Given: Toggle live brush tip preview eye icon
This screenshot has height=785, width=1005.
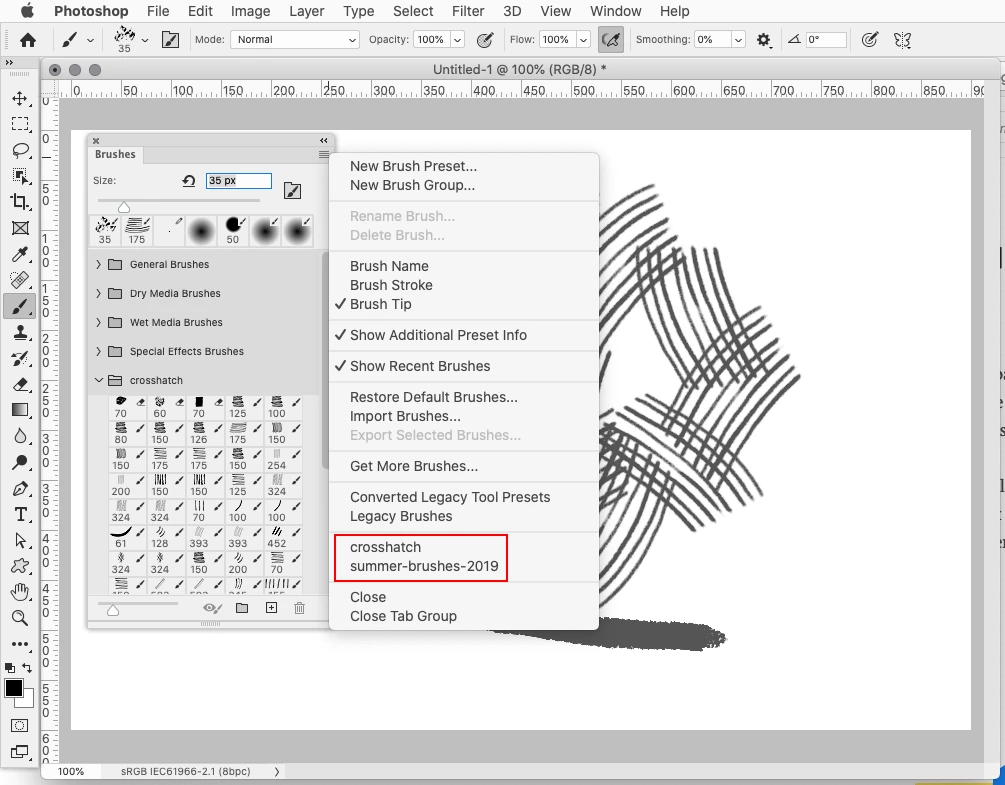Looking at the screenshot, I should [x=212, y=608].
